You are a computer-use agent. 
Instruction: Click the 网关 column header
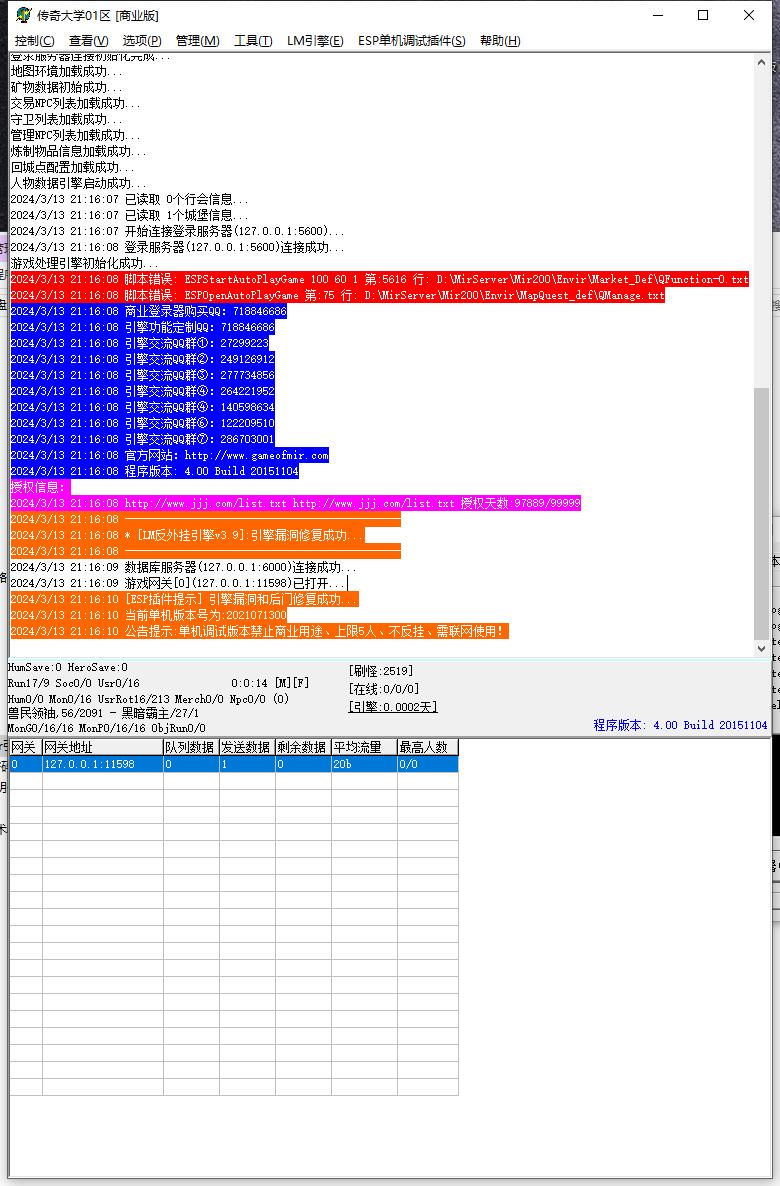[26, 747]
